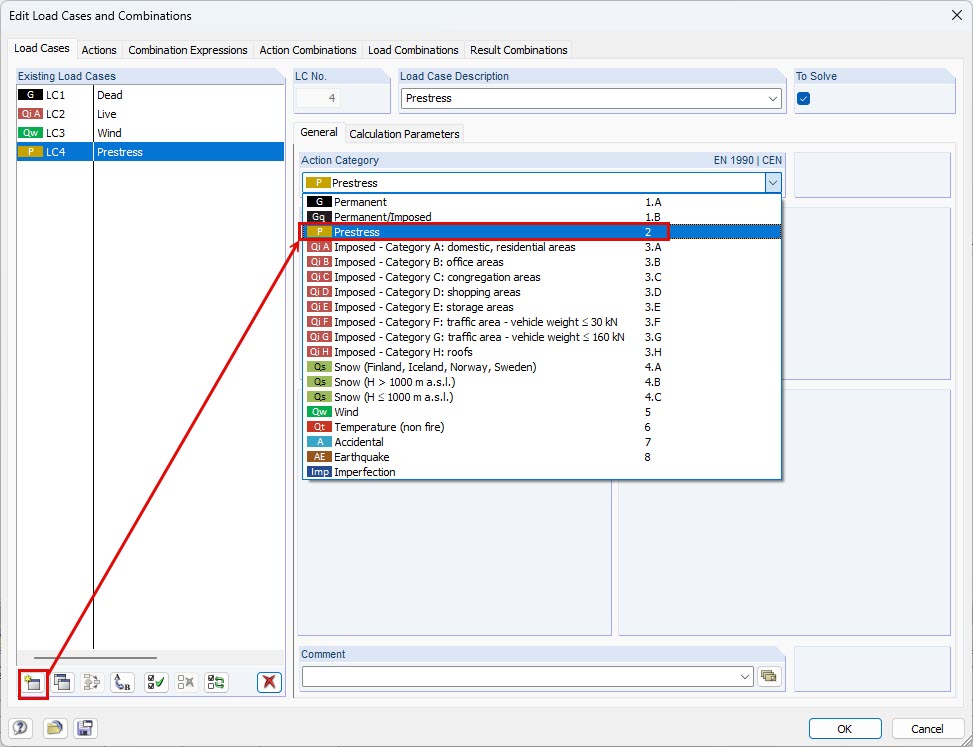This screenshot has height=747, width=973.
Task: Open the Actions tab
Action: point(99,50)
